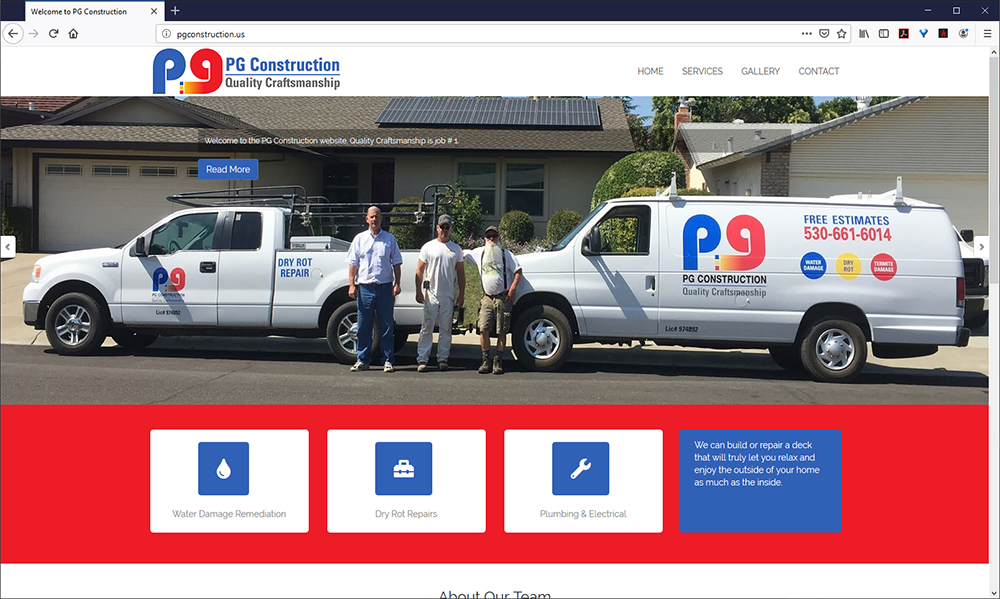Click the water drop service icon

[x=223, y=469]
